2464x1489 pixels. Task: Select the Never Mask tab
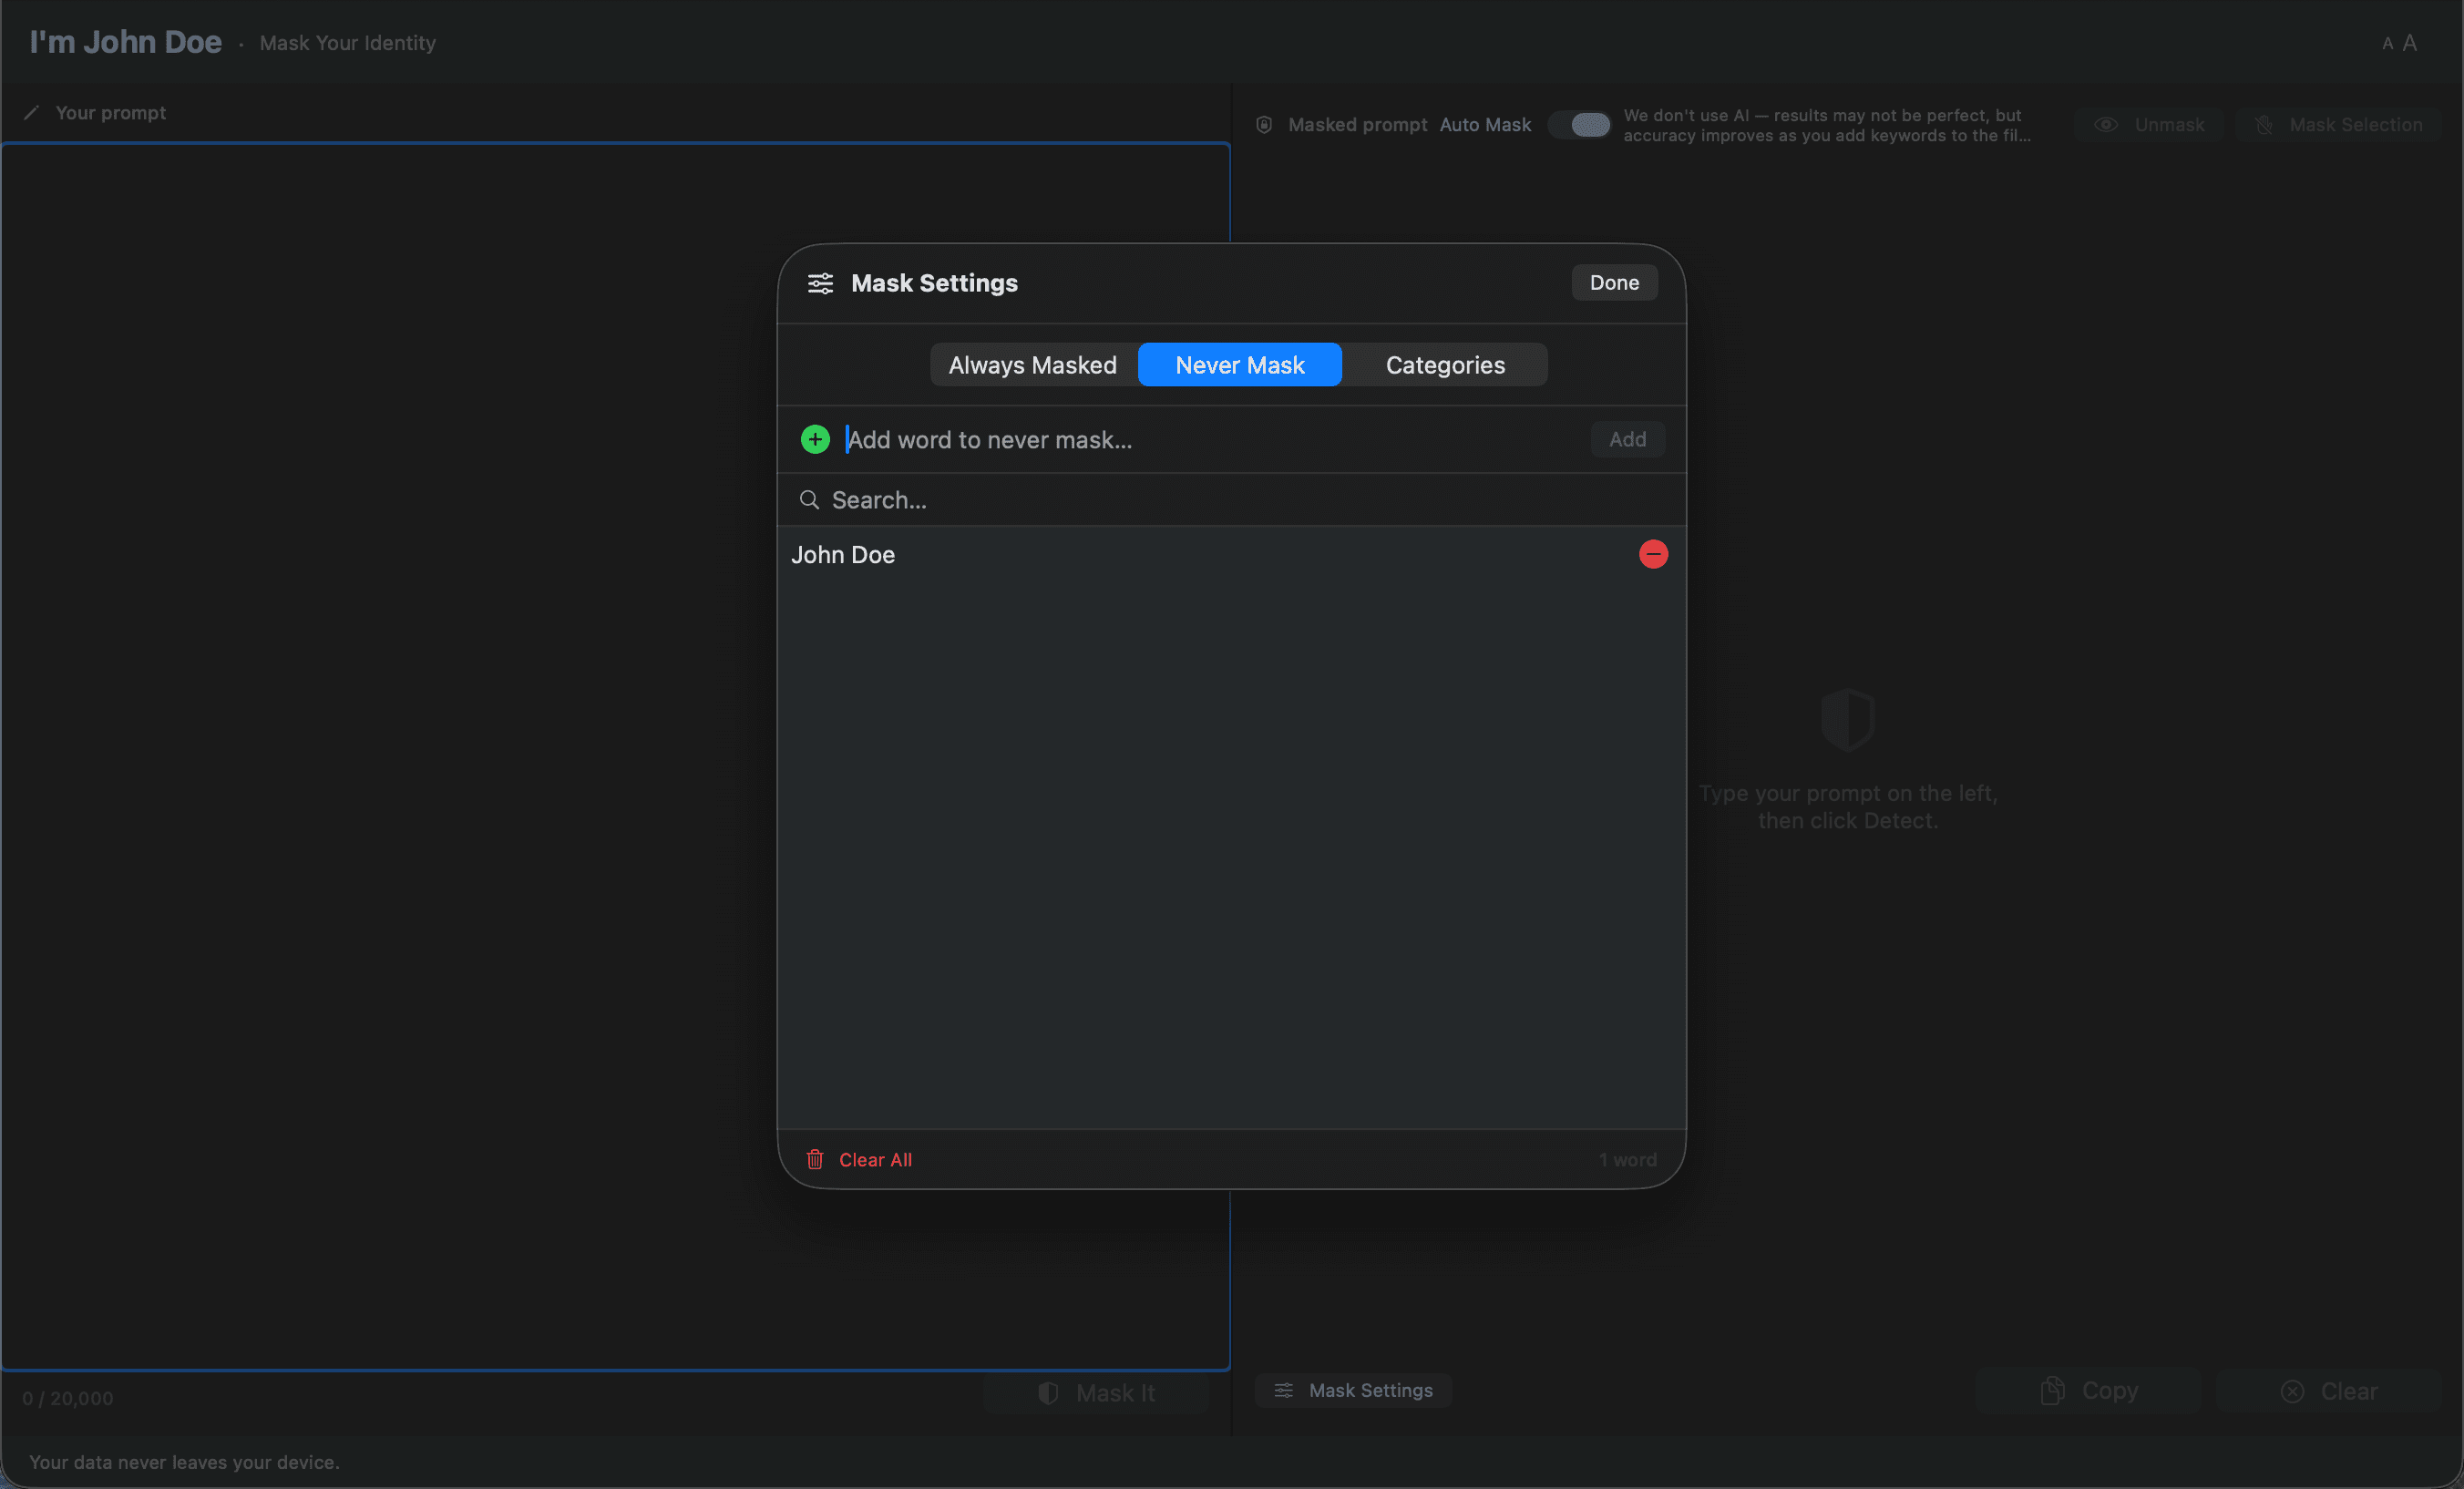click(x=1239, y=364)
